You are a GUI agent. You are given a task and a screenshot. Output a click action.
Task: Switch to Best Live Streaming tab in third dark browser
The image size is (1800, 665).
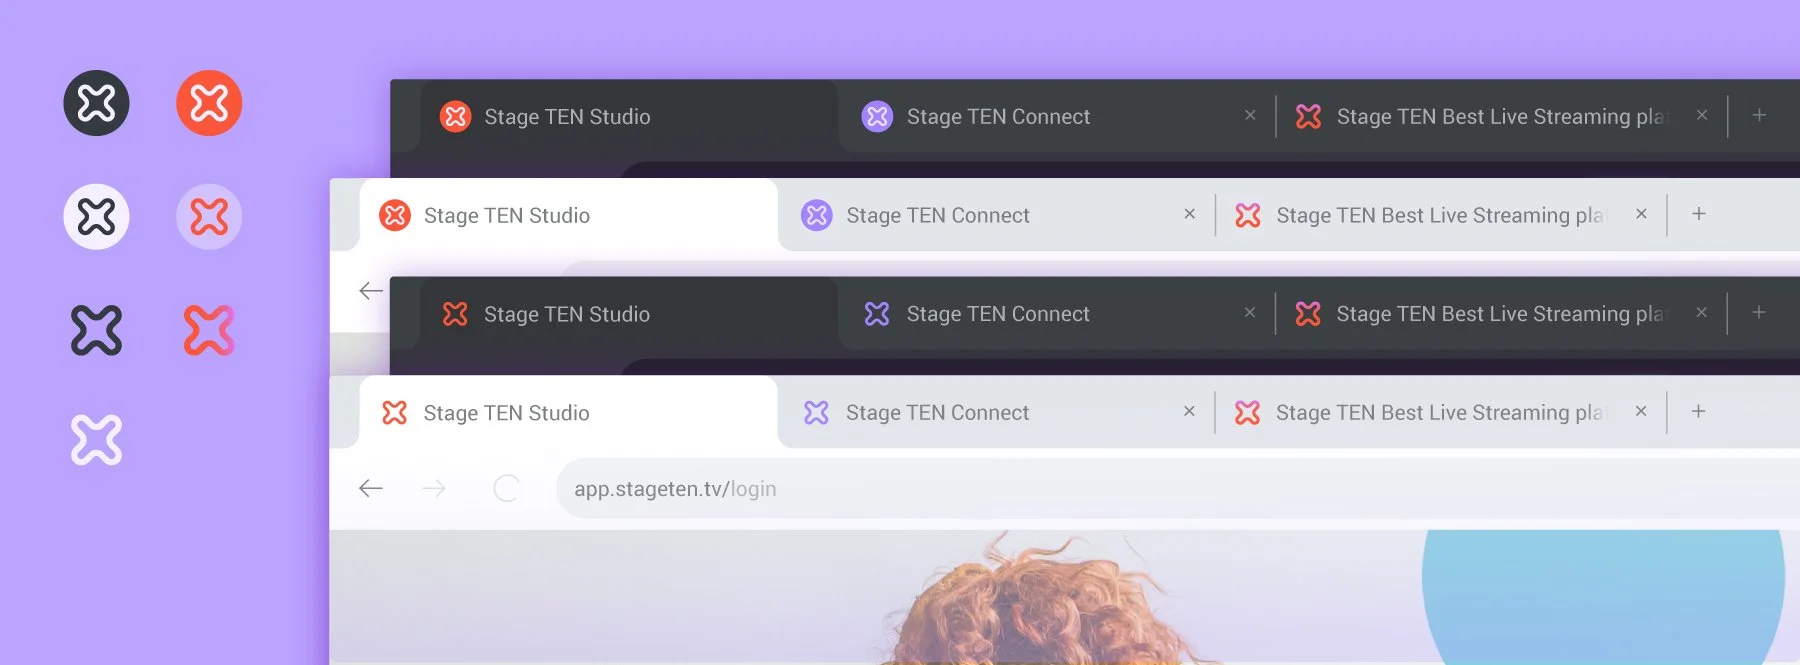tap(1500, 314)
